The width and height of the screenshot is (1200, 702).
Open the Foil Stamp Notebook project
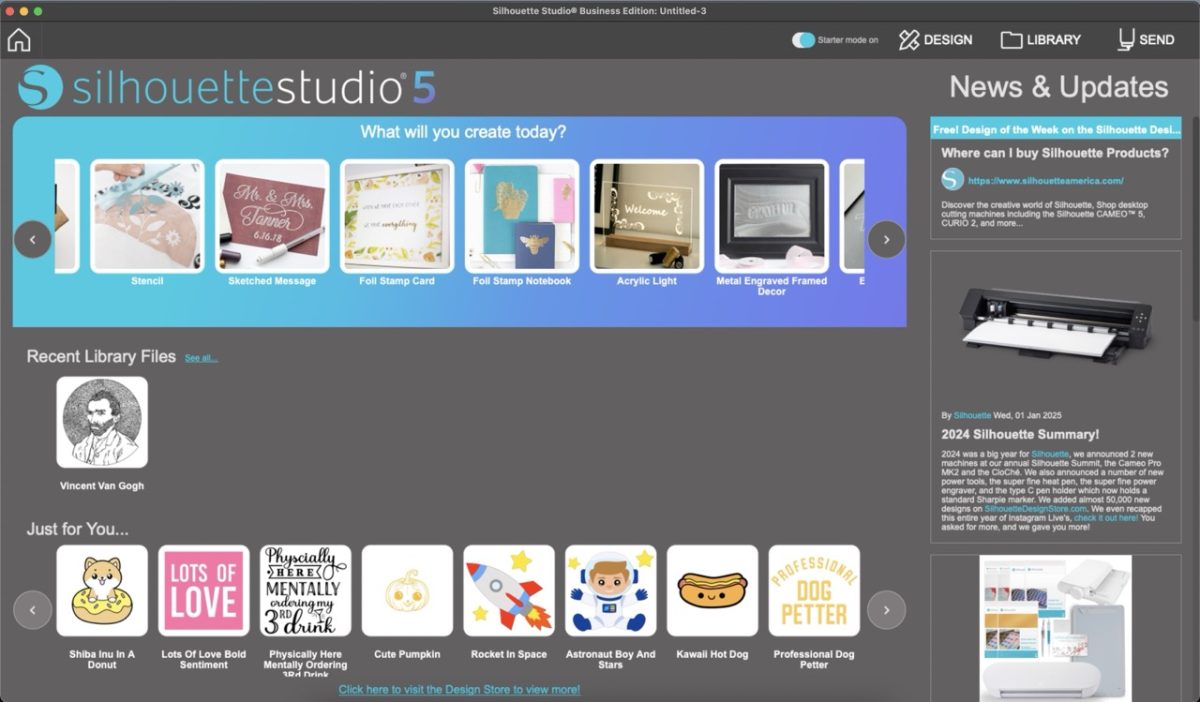522,216
